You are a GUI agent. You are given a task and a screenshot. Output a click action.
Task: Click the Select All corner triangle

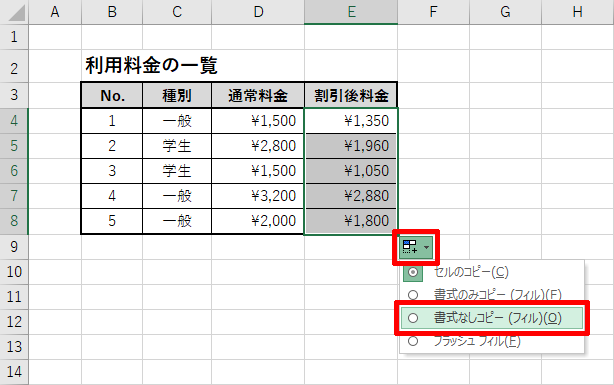14,12
